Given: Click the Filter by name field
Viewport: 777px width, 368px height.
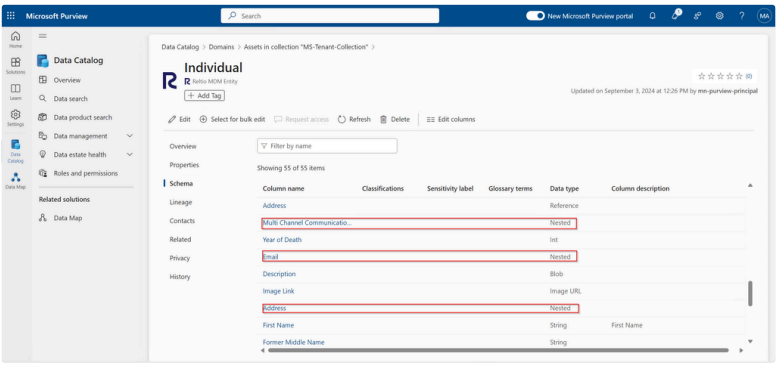Looking at the screenshot, I should pos(327,146).
